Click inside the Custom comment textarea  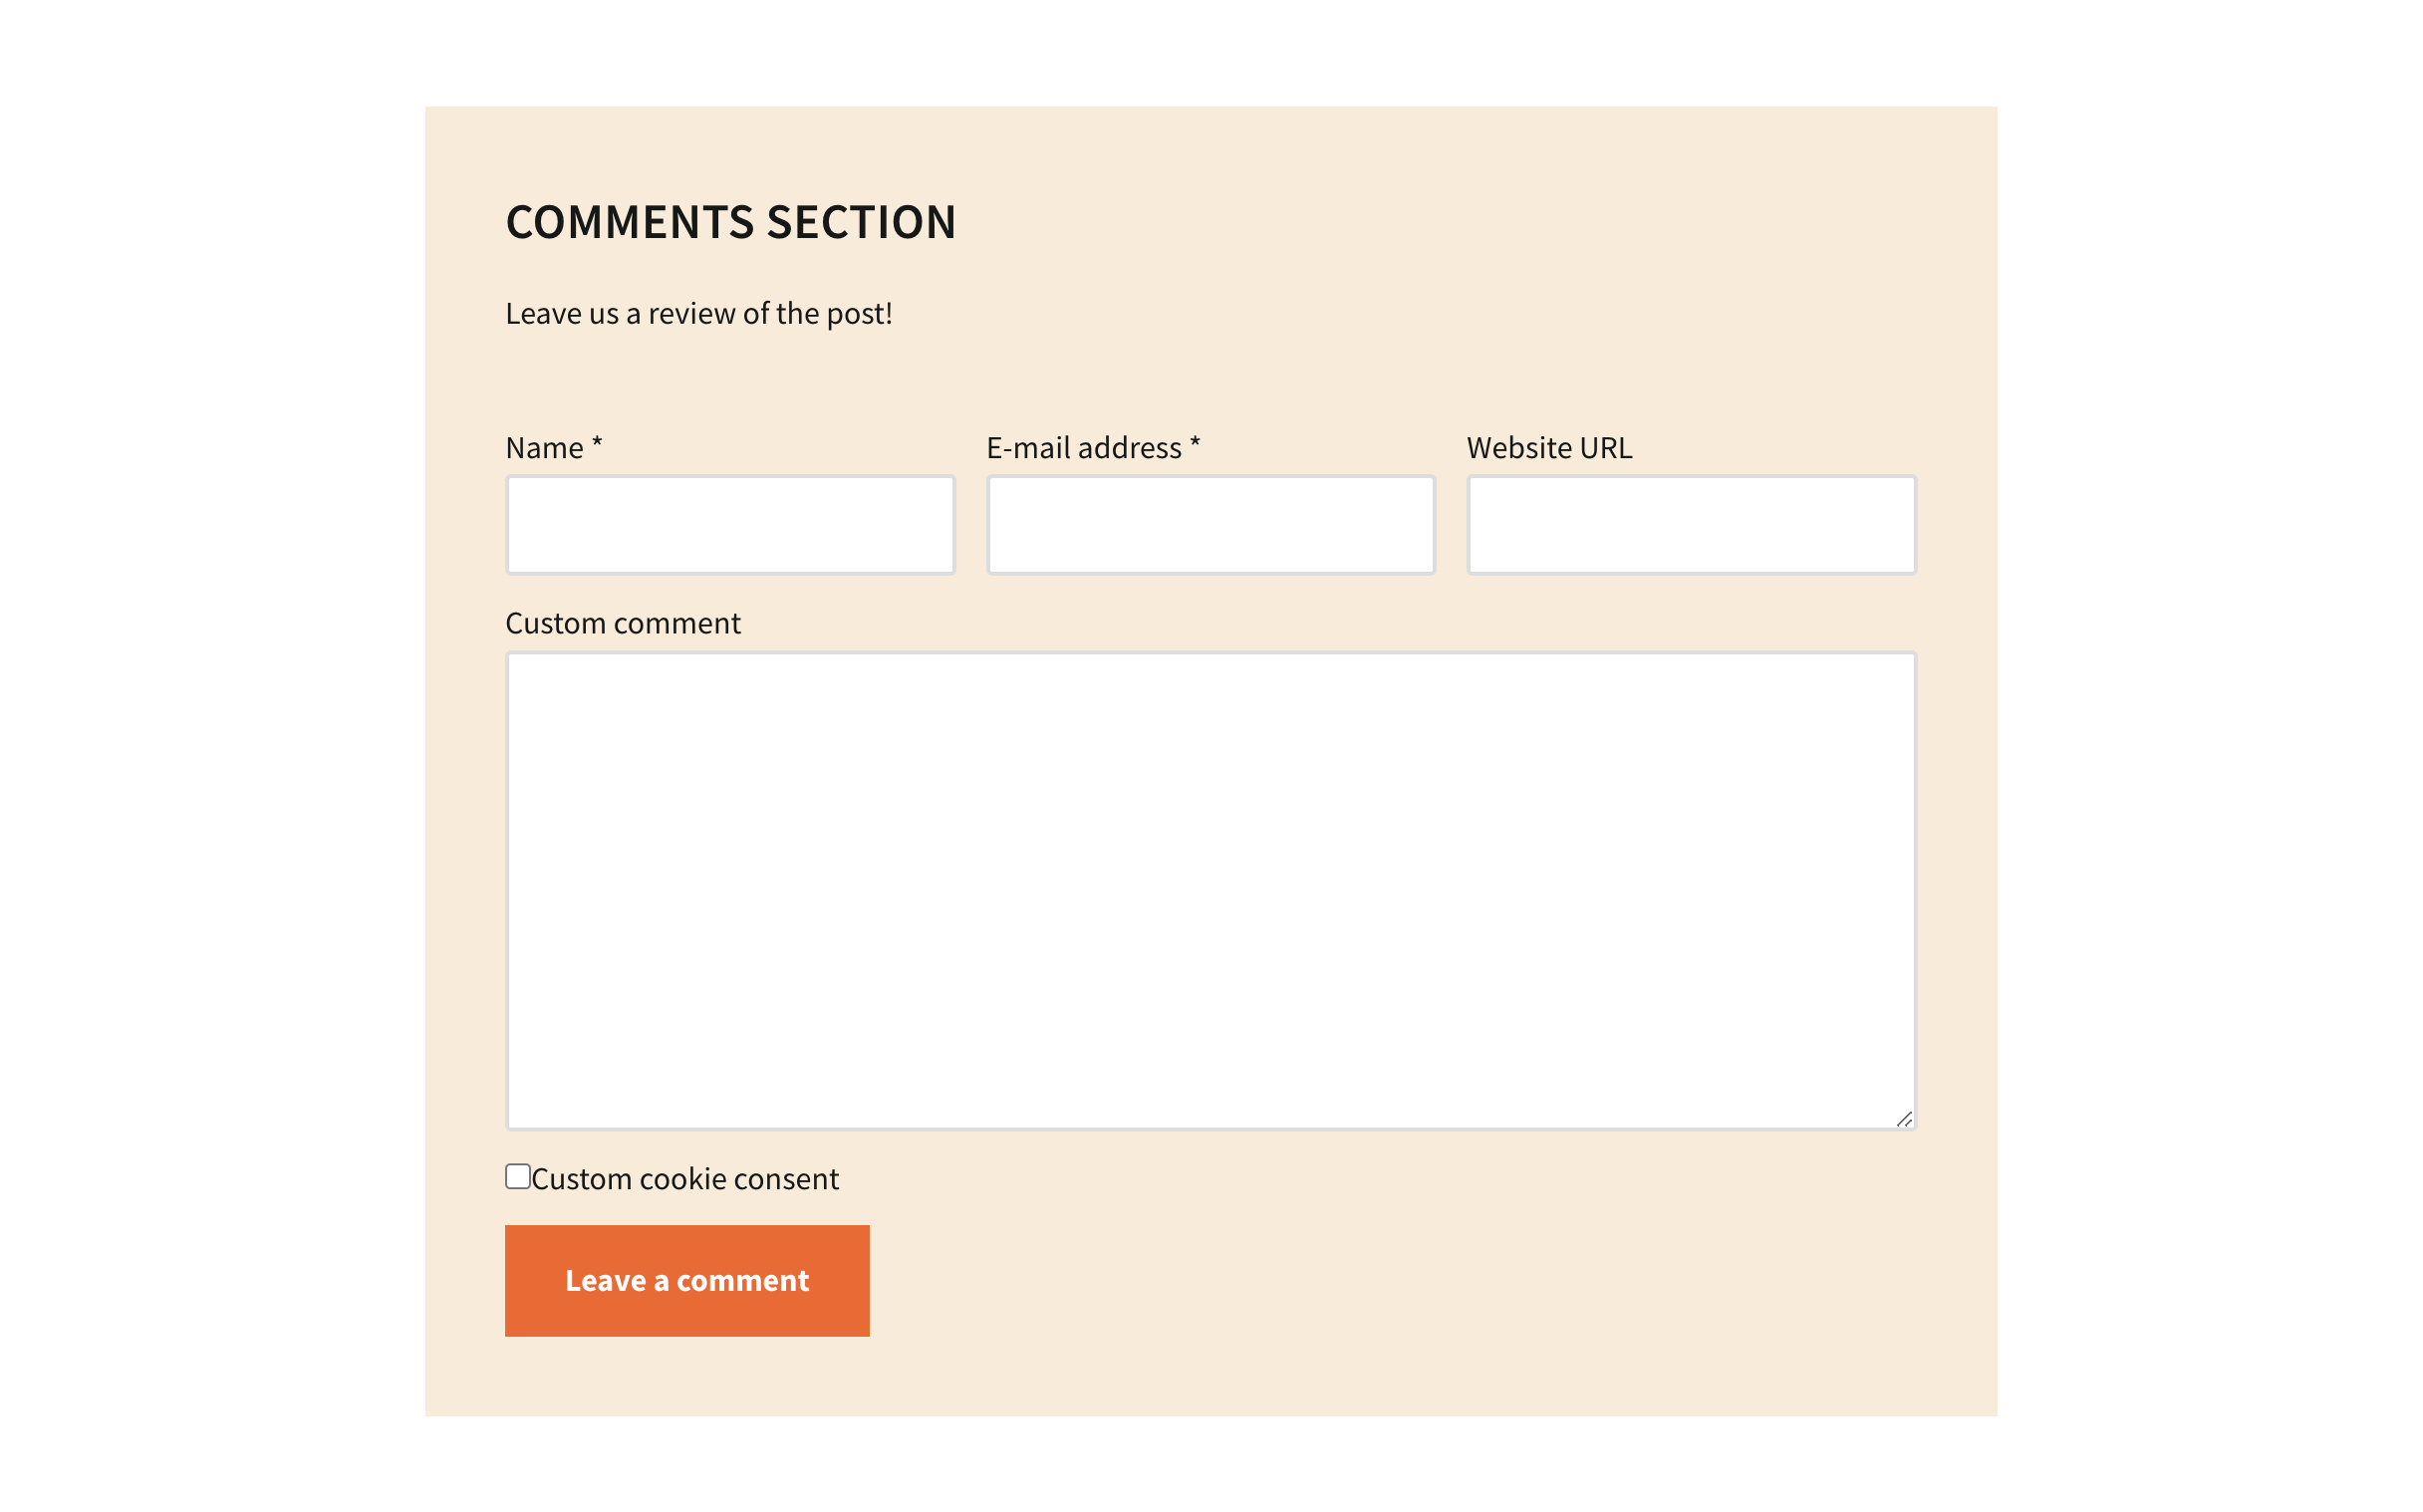click(x=1210, y=890)
